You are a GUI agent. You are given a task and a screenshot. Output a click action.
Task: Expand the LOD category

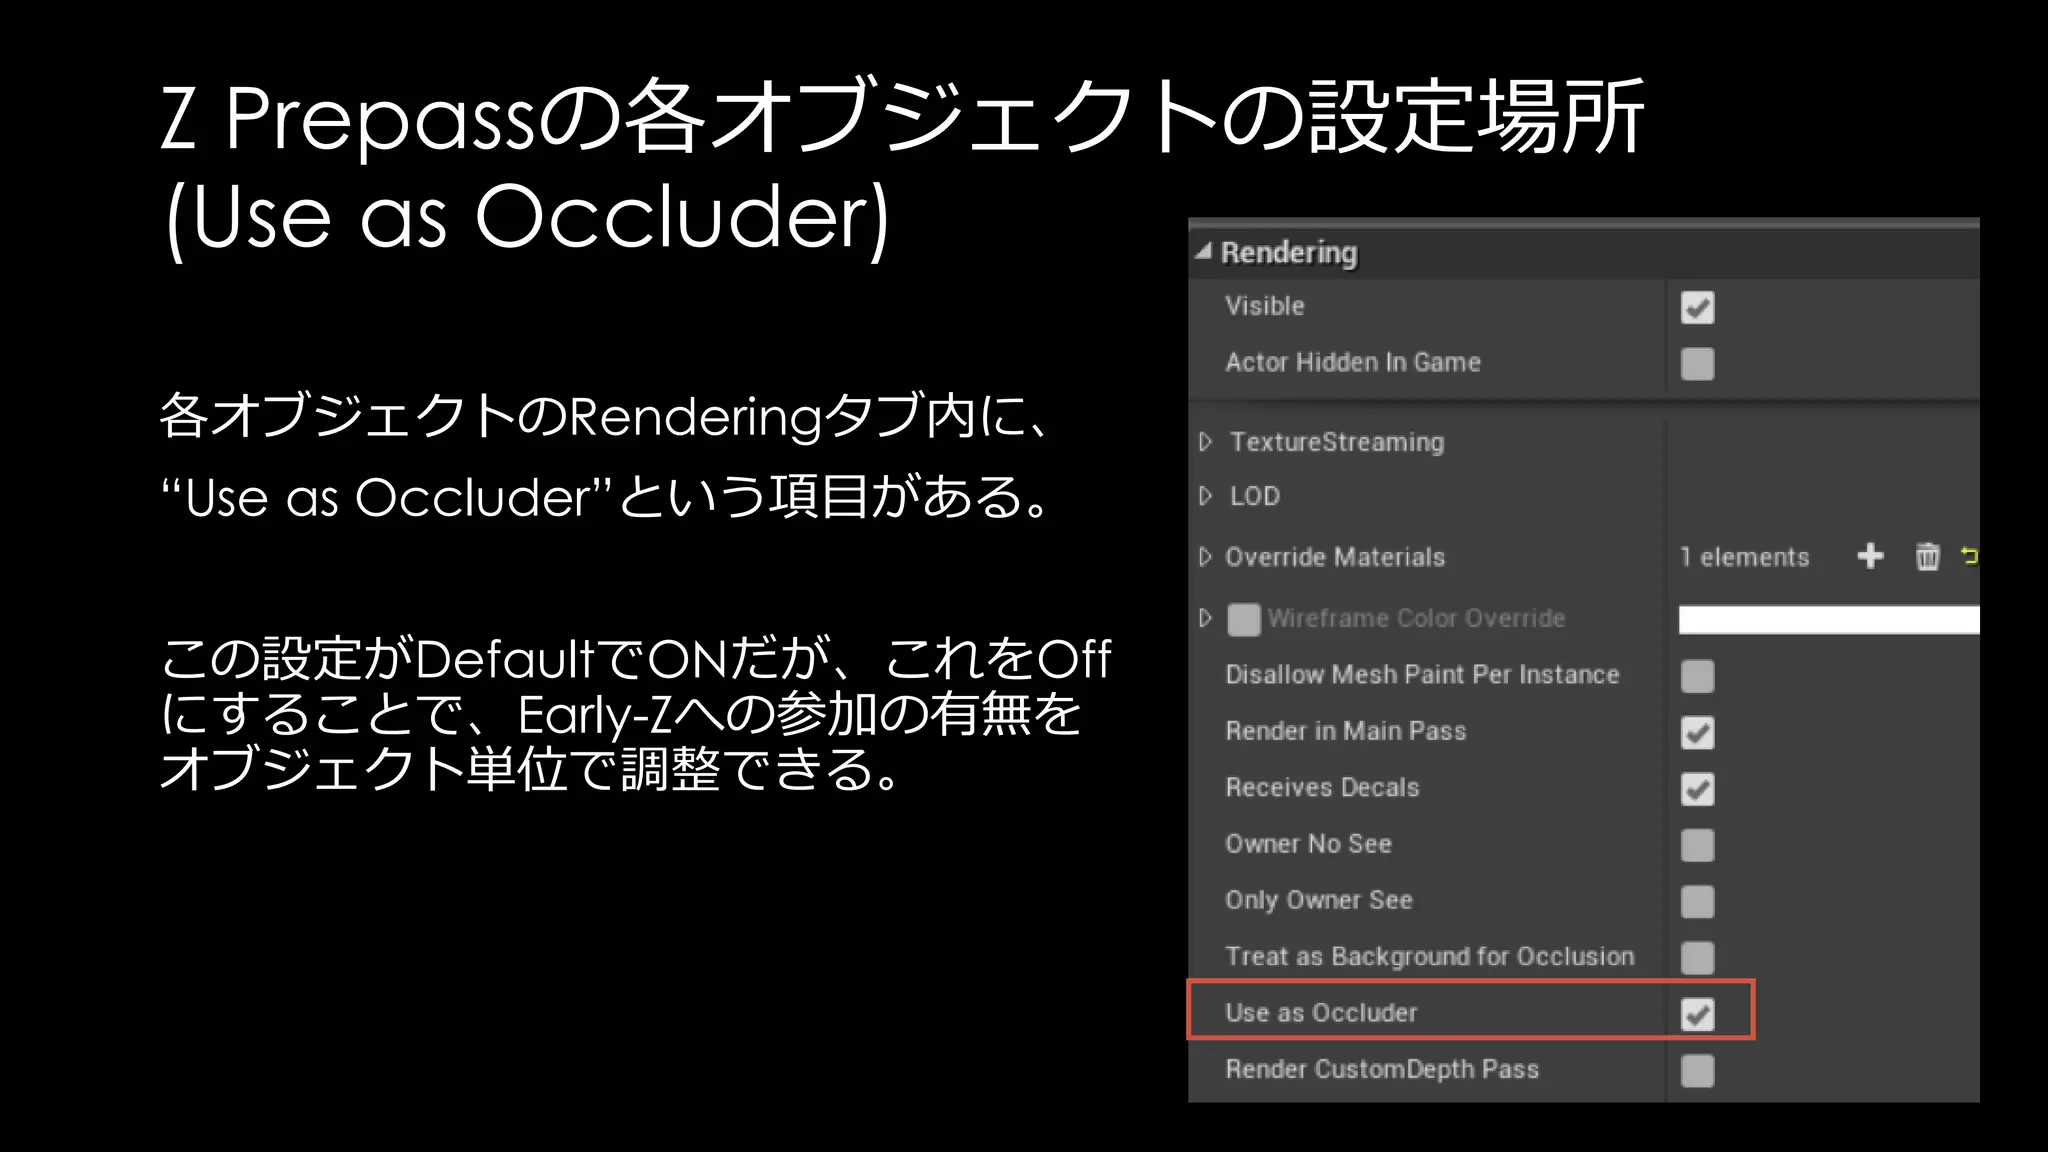click(x=1206, y=496)
